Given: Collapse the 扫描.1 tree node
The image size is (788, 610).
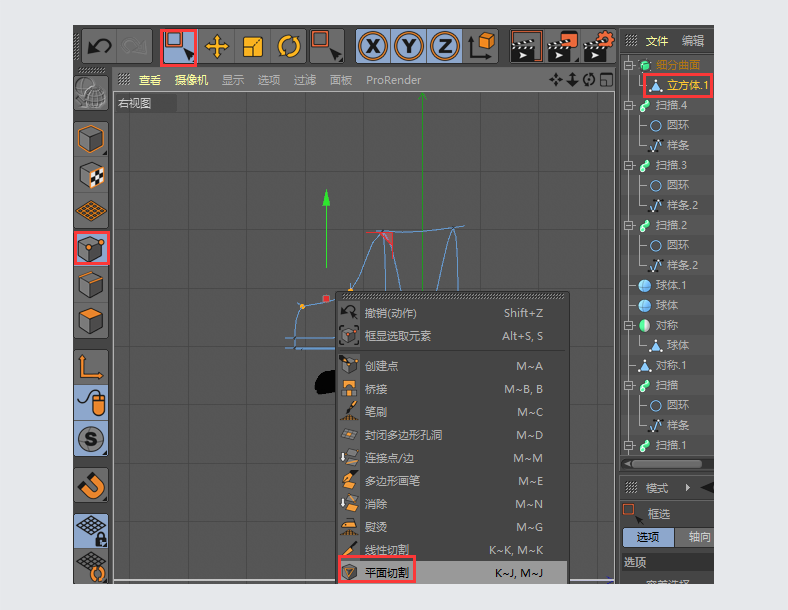Looking at the screenshot, I should [629, 445].
